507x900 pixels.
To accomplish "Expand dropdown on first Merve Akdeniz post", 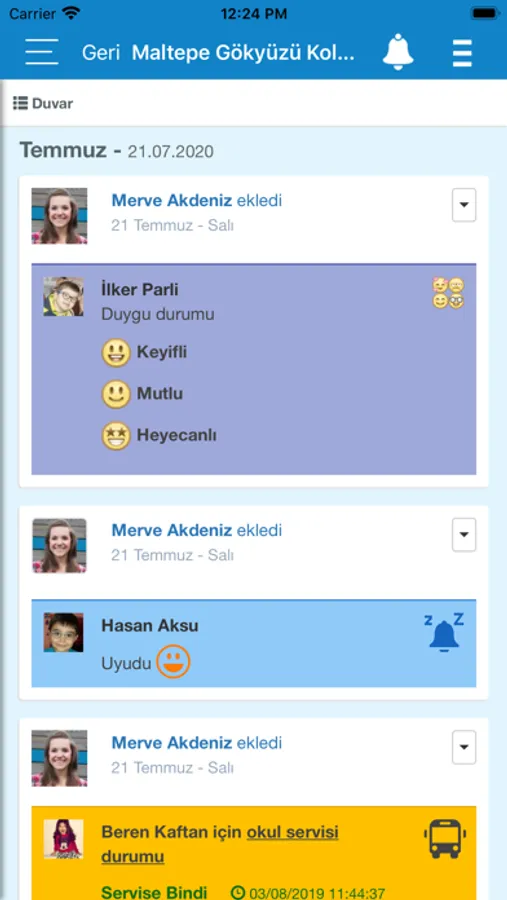I will (464, 205).
